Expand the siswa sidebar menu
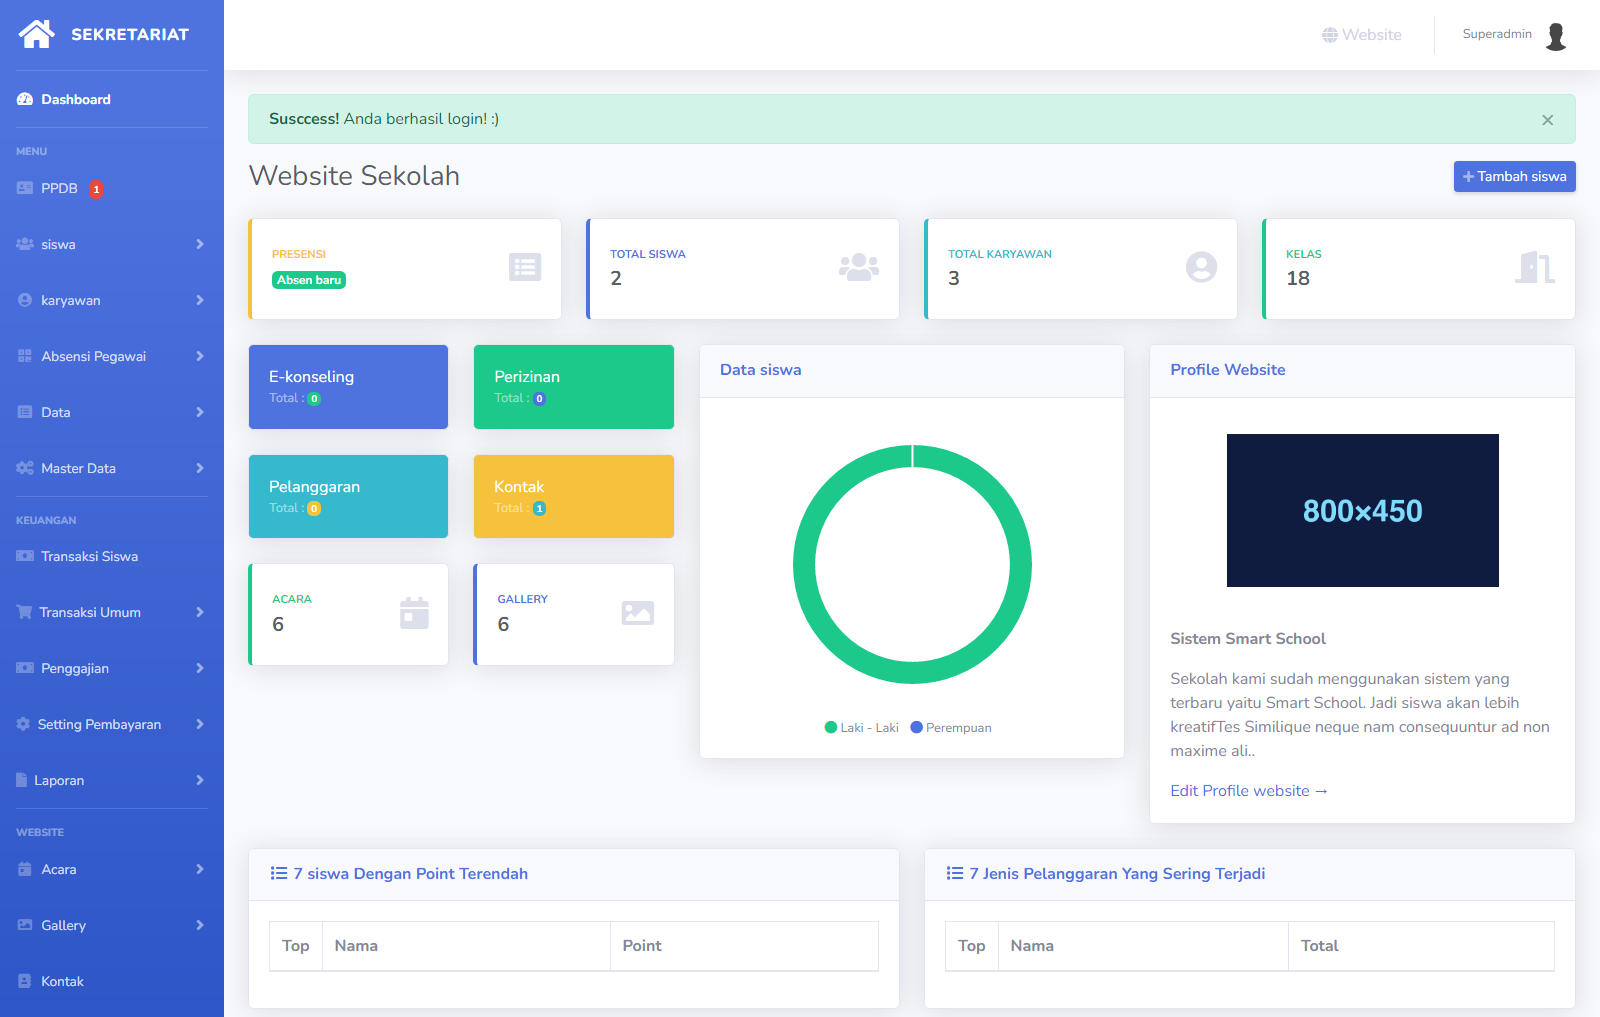 coord(110,244)
